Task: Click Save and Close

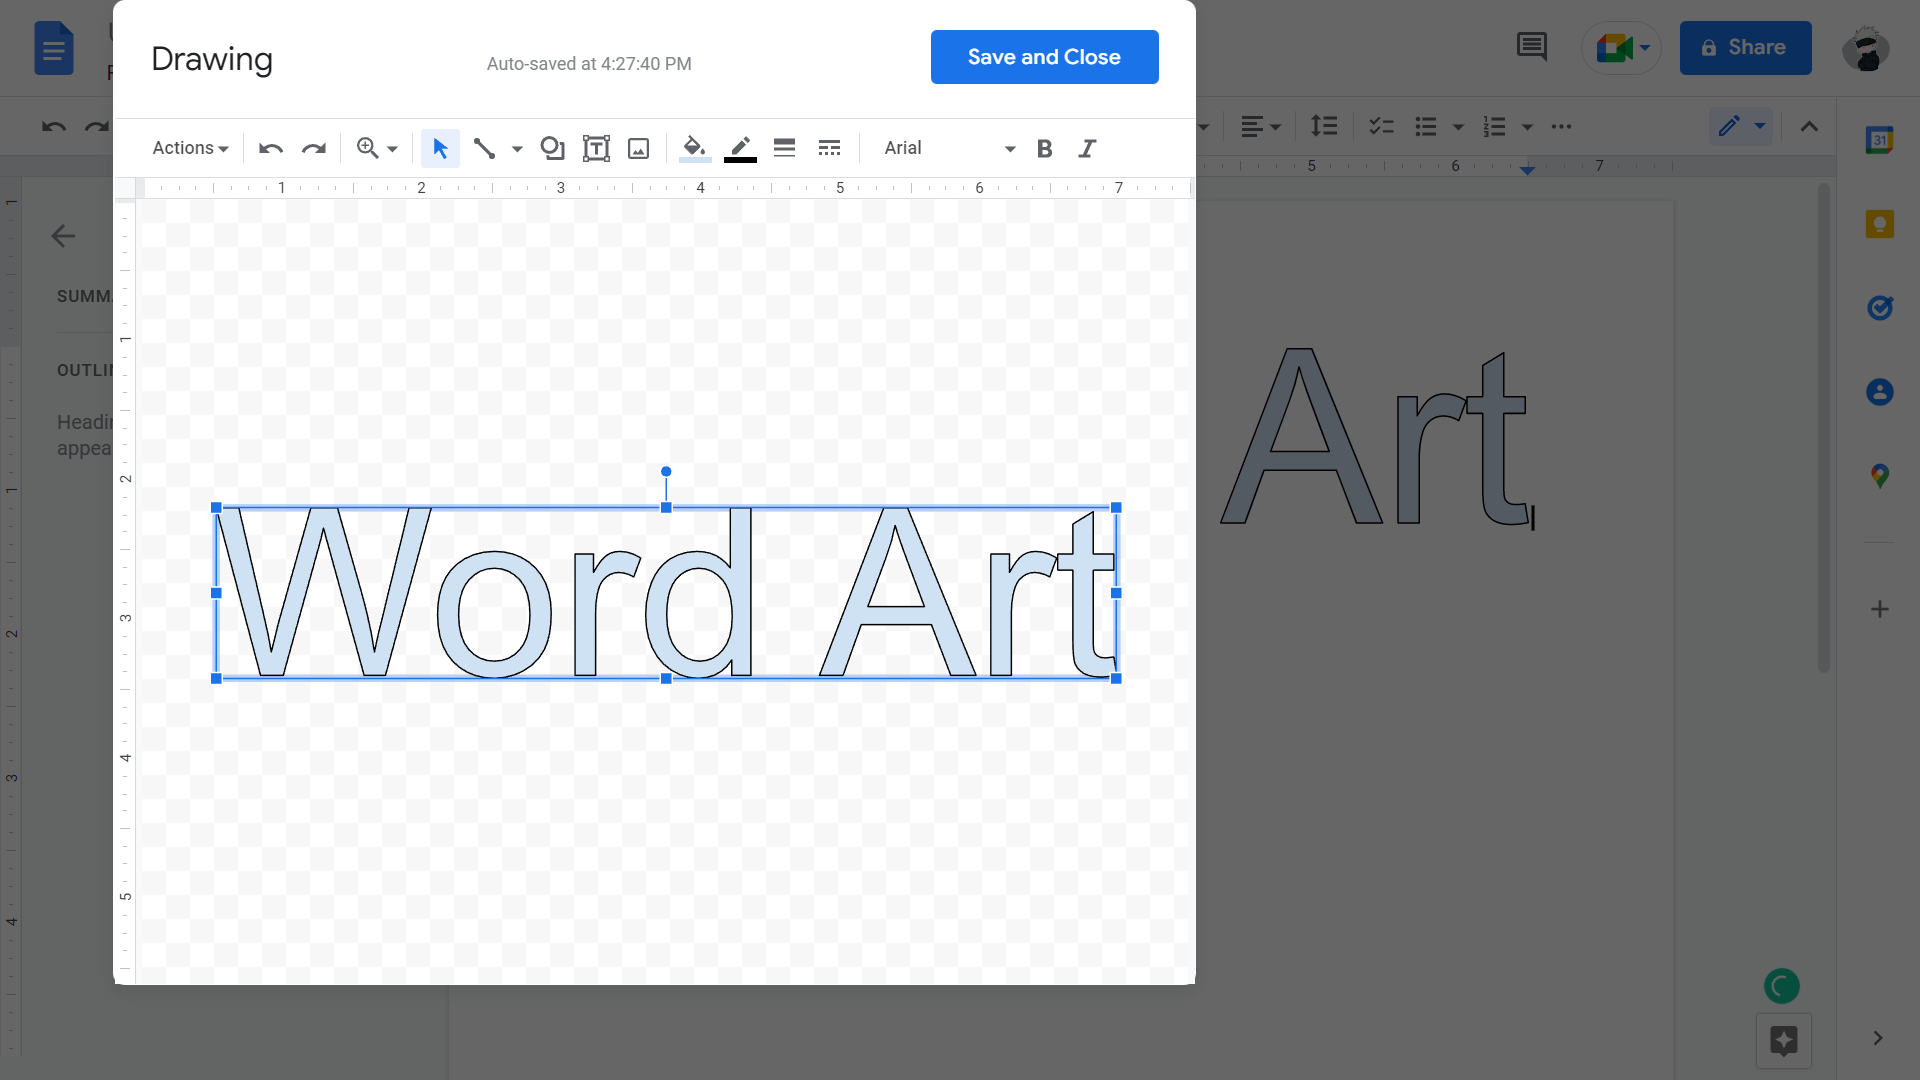Action: click(1044, 57)
